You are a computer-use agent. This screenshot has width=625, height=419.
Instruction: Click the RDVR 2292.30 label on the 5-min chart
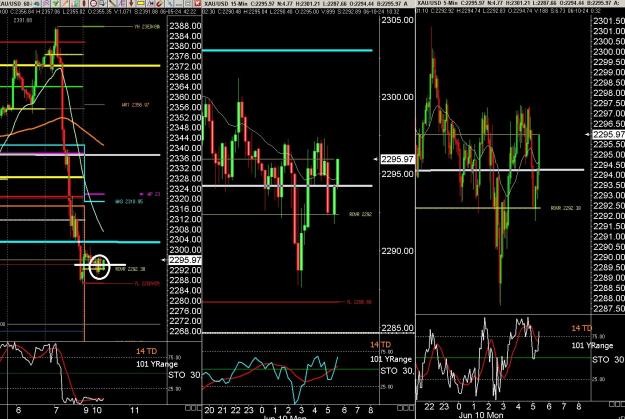coord(566,208)
